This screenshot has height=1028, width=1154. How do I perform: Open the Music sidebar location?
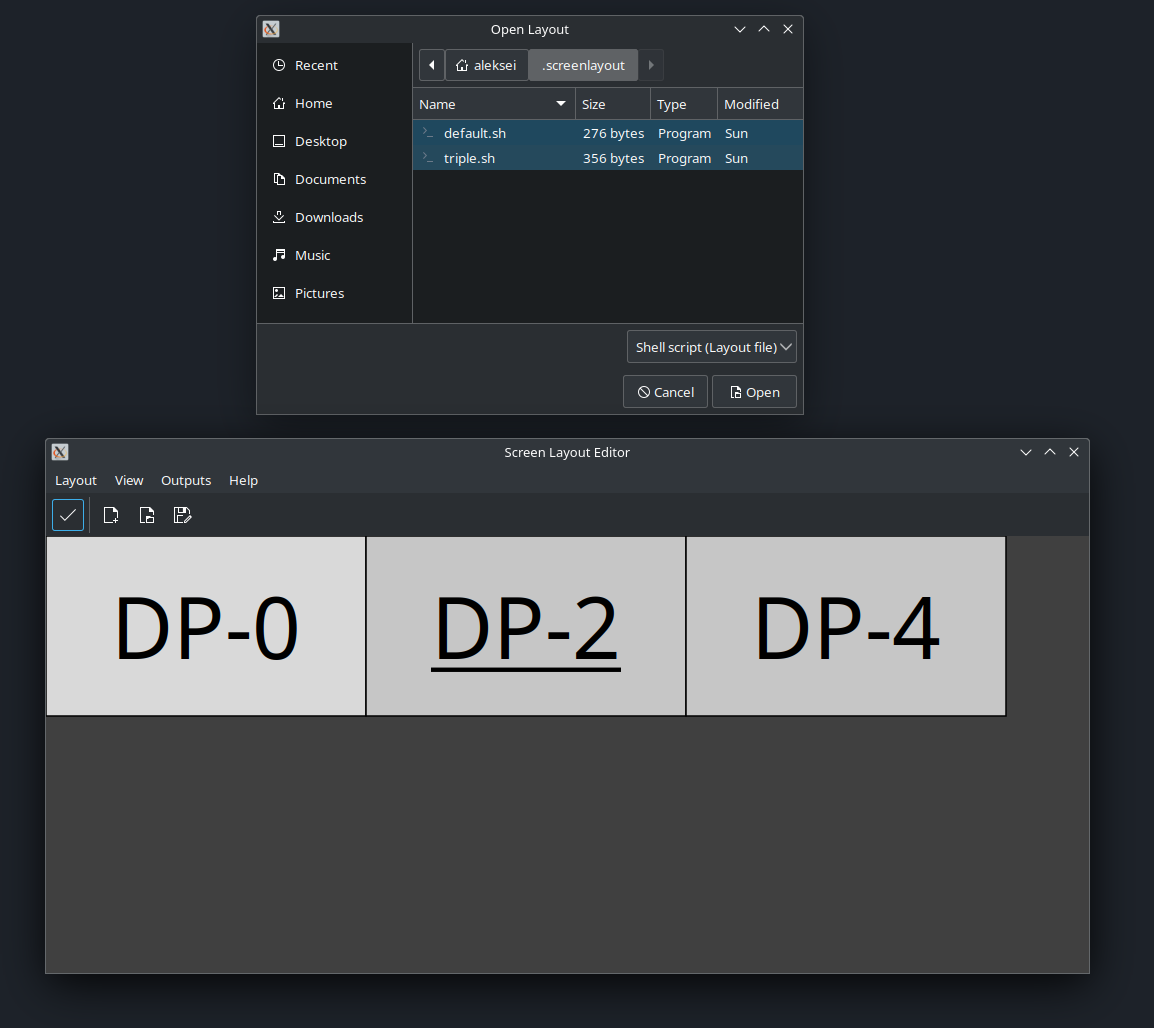point(312,255)
